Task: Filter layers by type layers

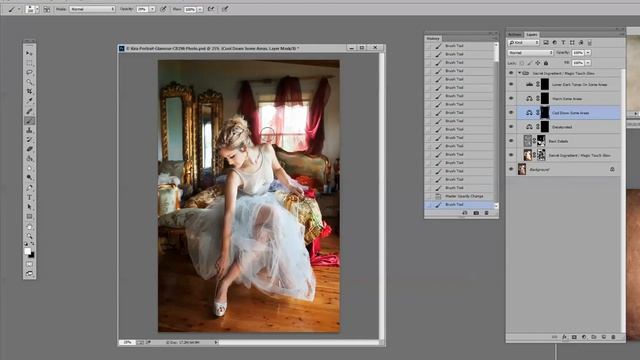Action: click(x=563, y=42)
